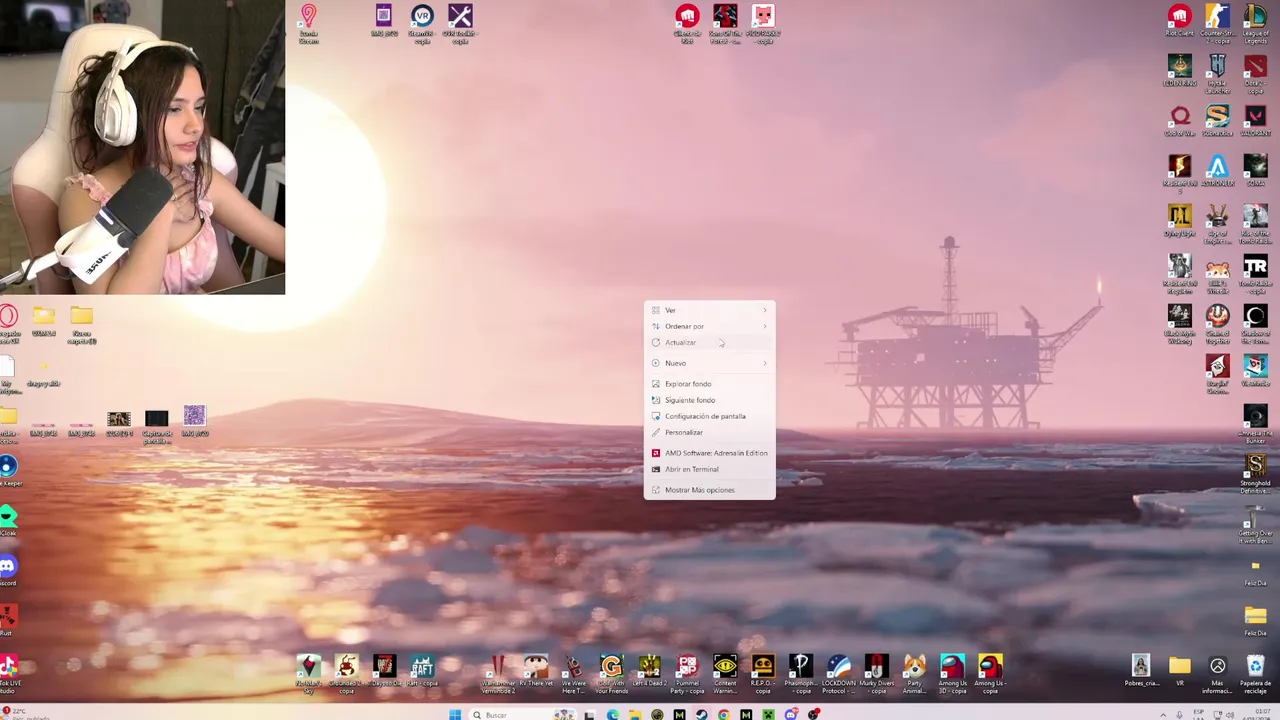
Task: Expand the Ordenar por submenu
Action: (x=709, y=326)
